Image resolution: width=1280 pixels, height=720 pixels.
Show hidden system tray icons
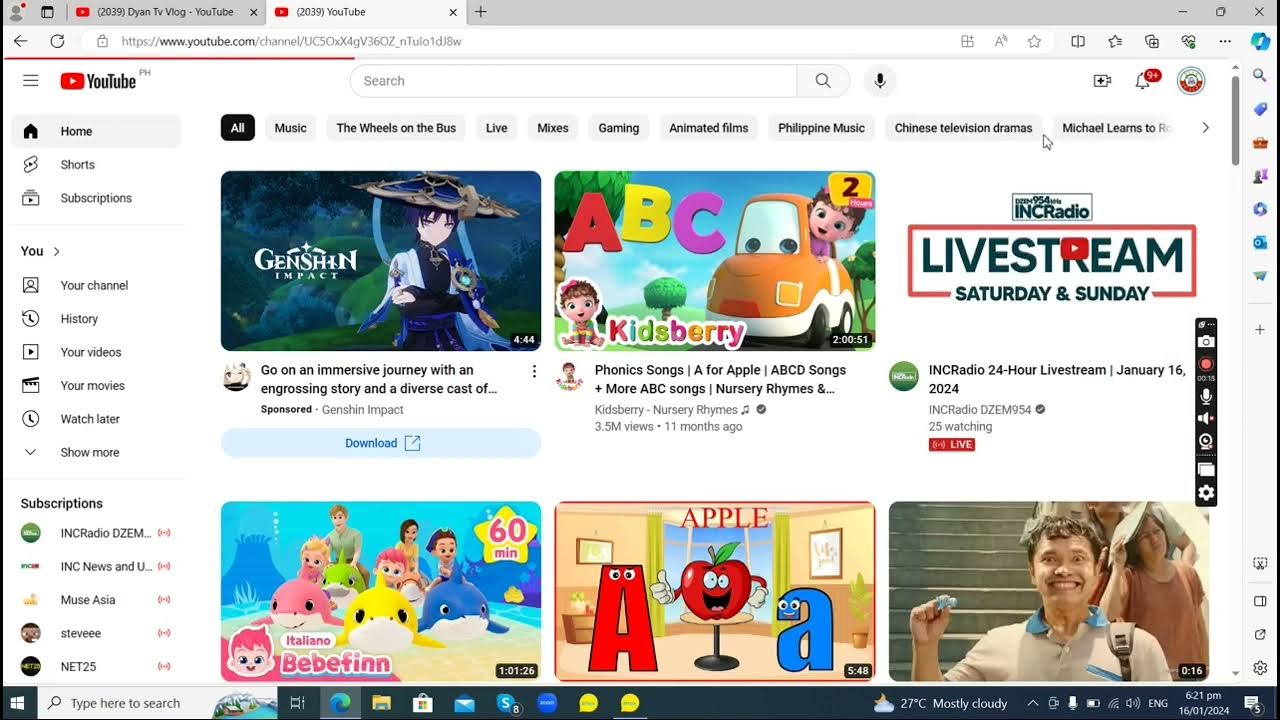pyautogui.click(x=1033, y=703)
